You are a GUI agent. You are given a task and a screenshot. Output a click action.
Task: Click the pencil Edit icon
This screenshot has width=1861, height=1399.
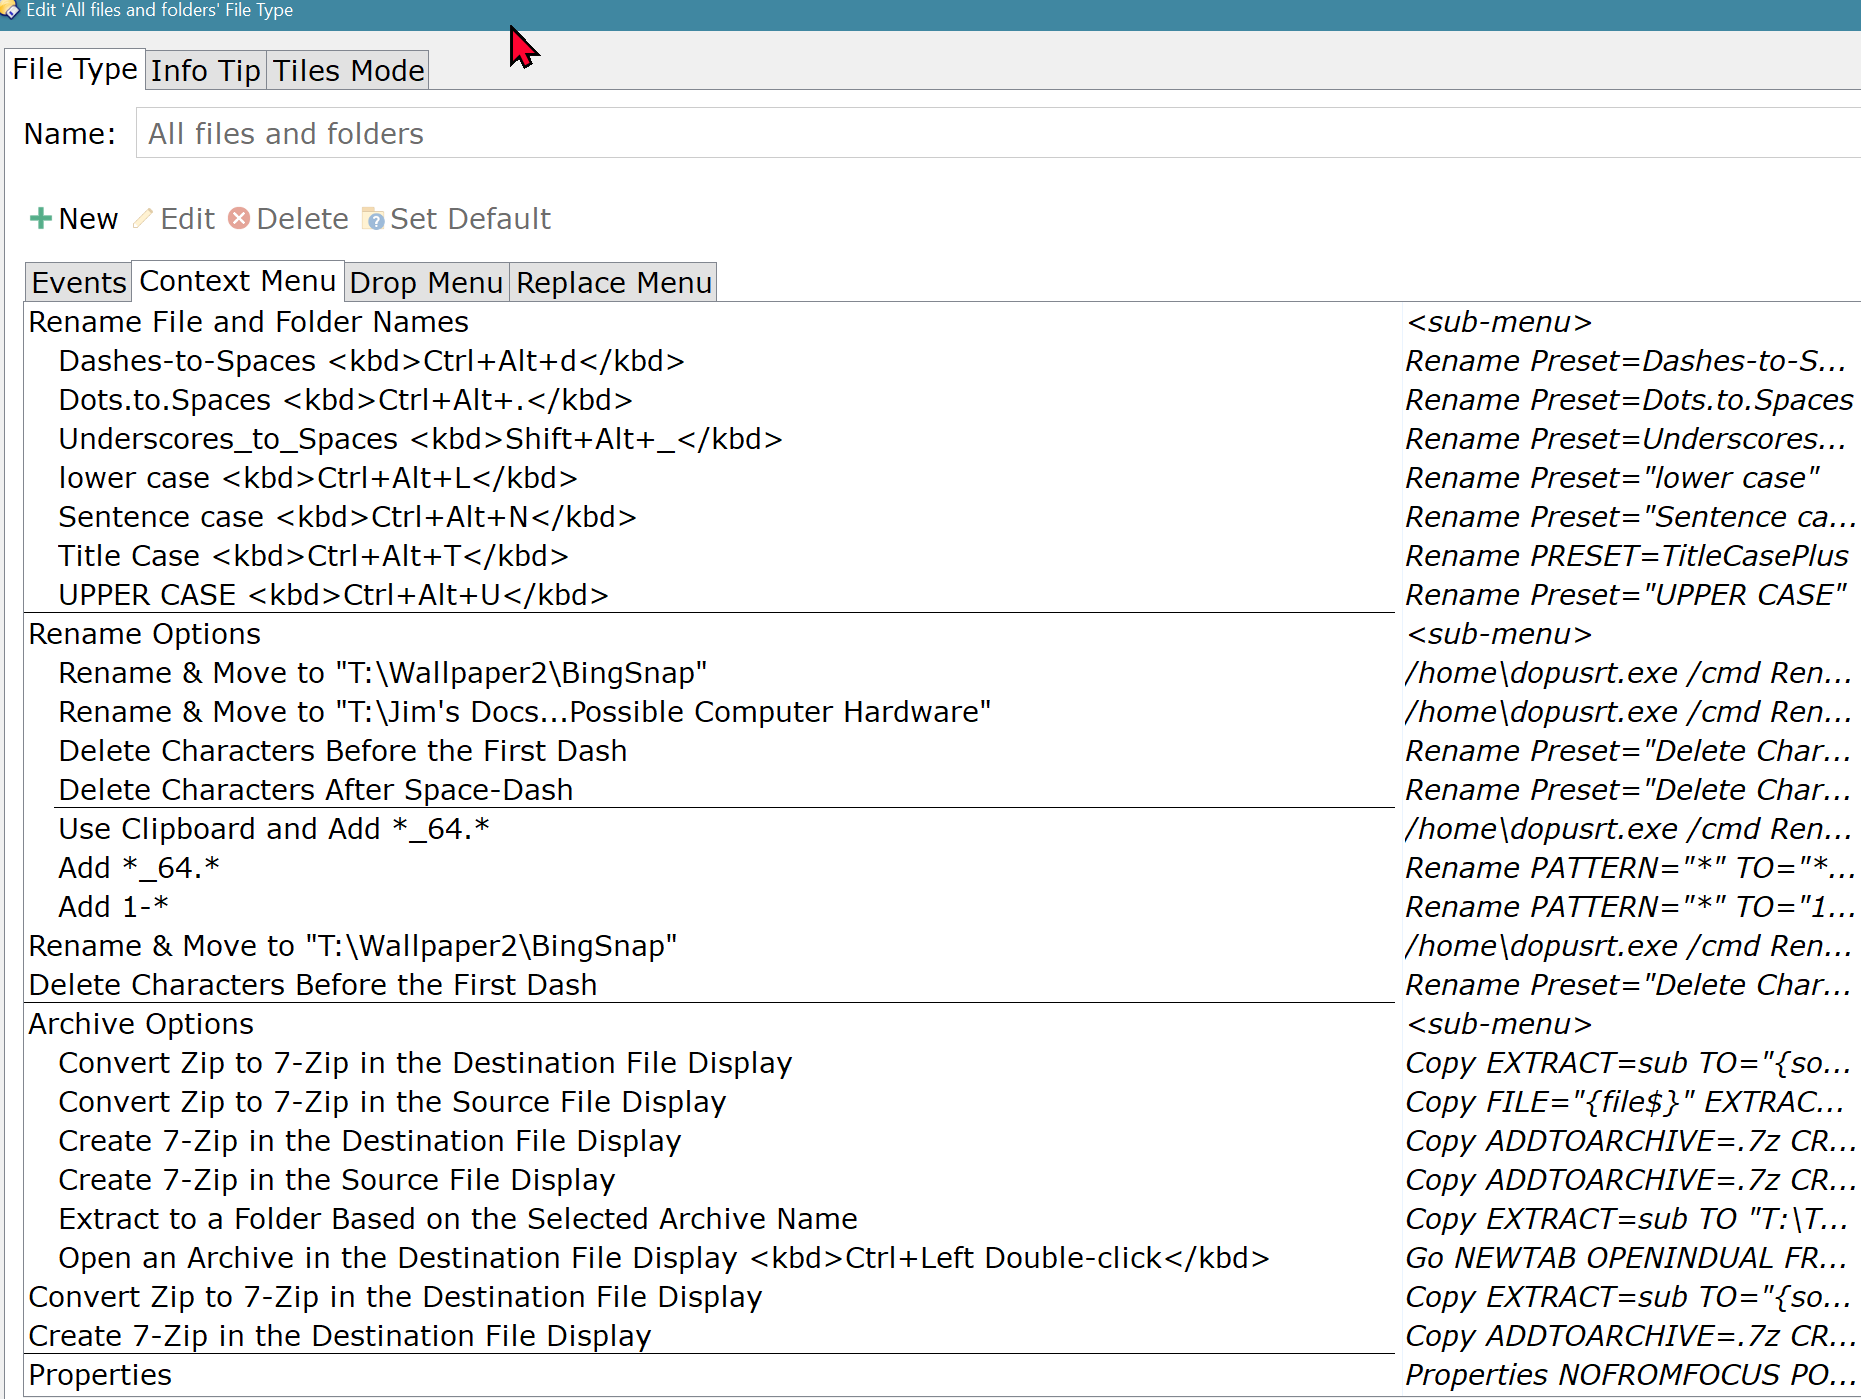143,218
